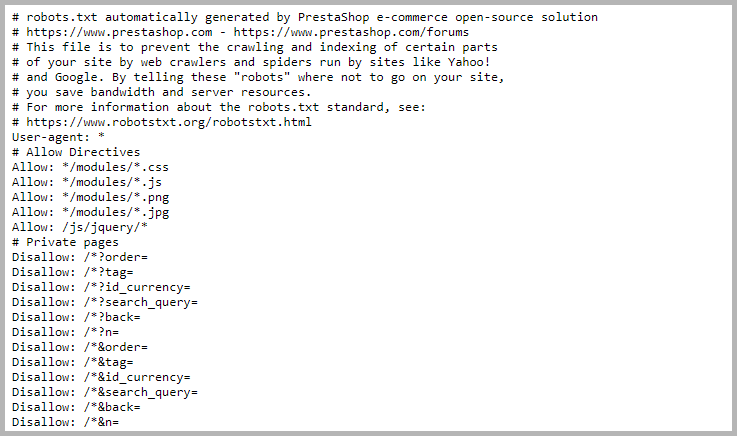Click the 'Allow: */modules/*.jpg' line

[x=90, y=212]
